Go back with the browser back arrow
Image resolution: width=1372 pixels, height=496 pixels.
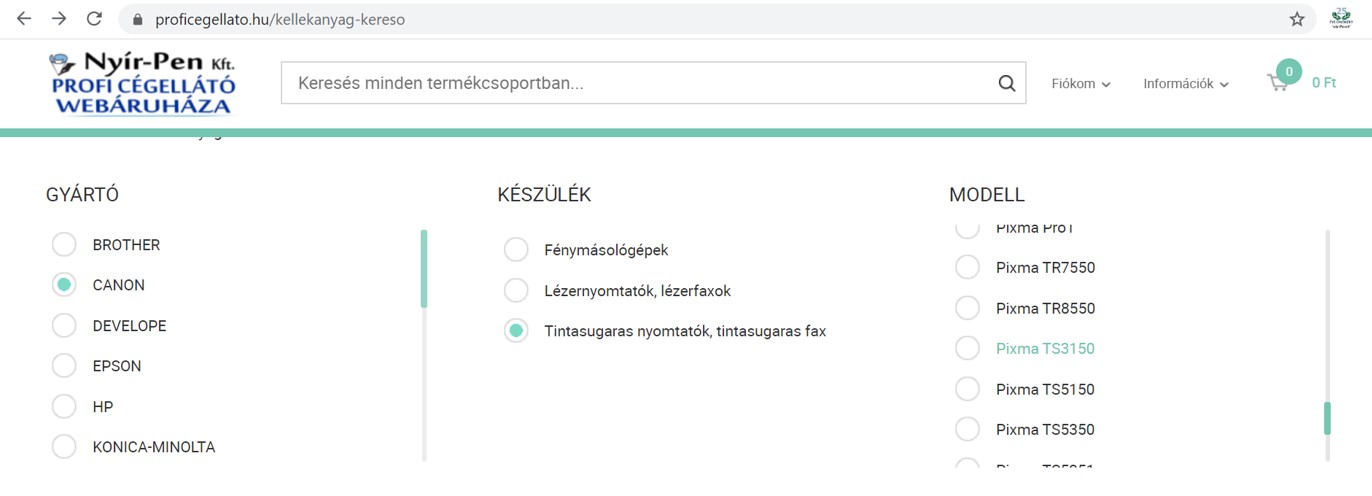coord(24,19)
